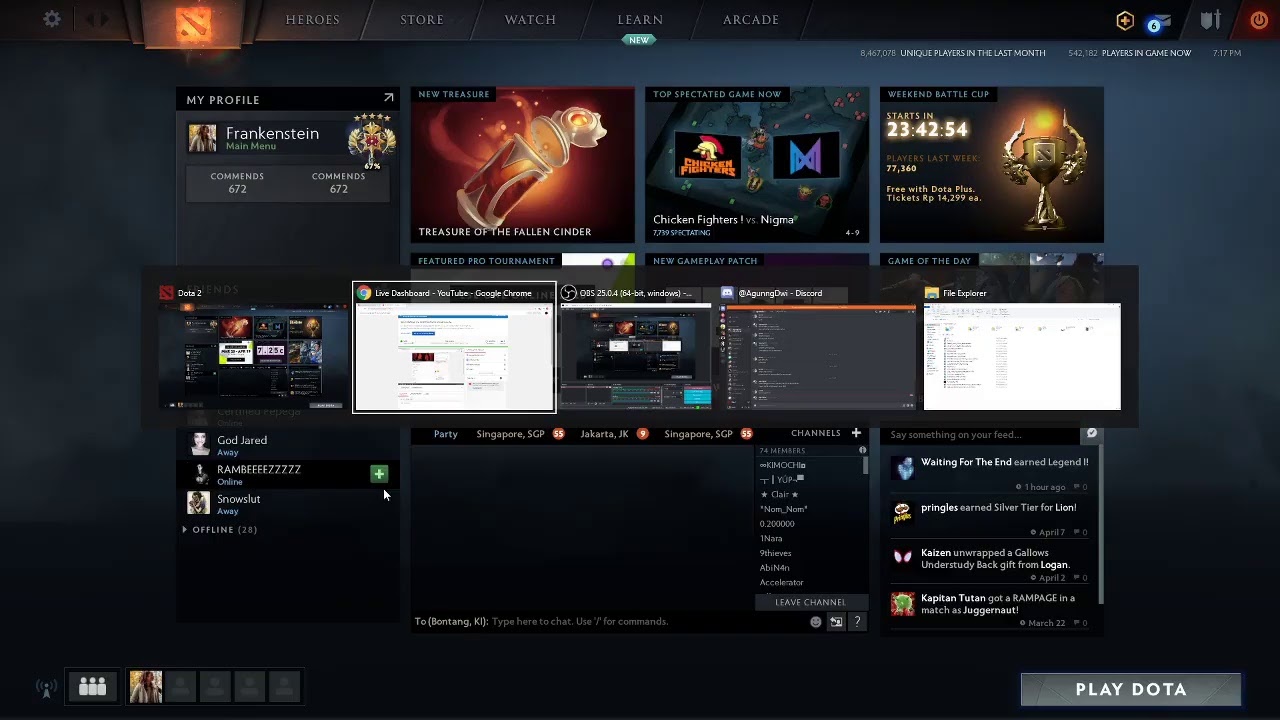Open the party group icon
The image size is (1280, 720).
93,686
